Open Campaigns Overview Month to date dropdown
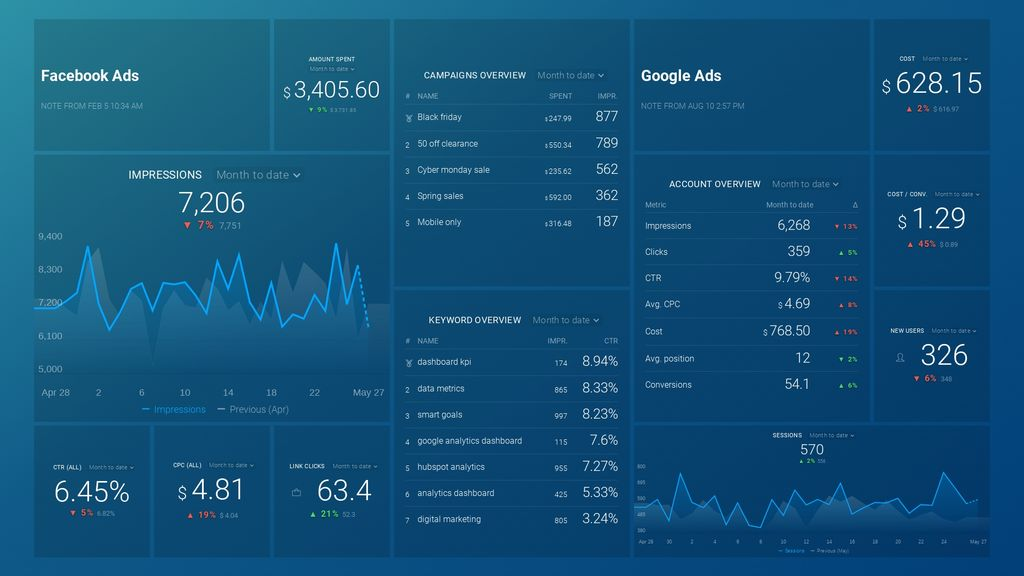This screenshot has height=576, width=1024. coord(571,75)
